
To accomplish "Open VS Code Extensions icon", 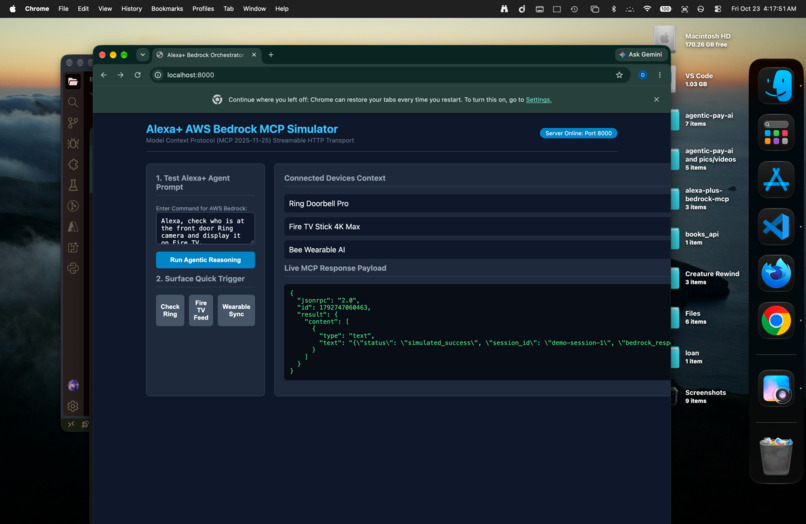I will [73, 165].
